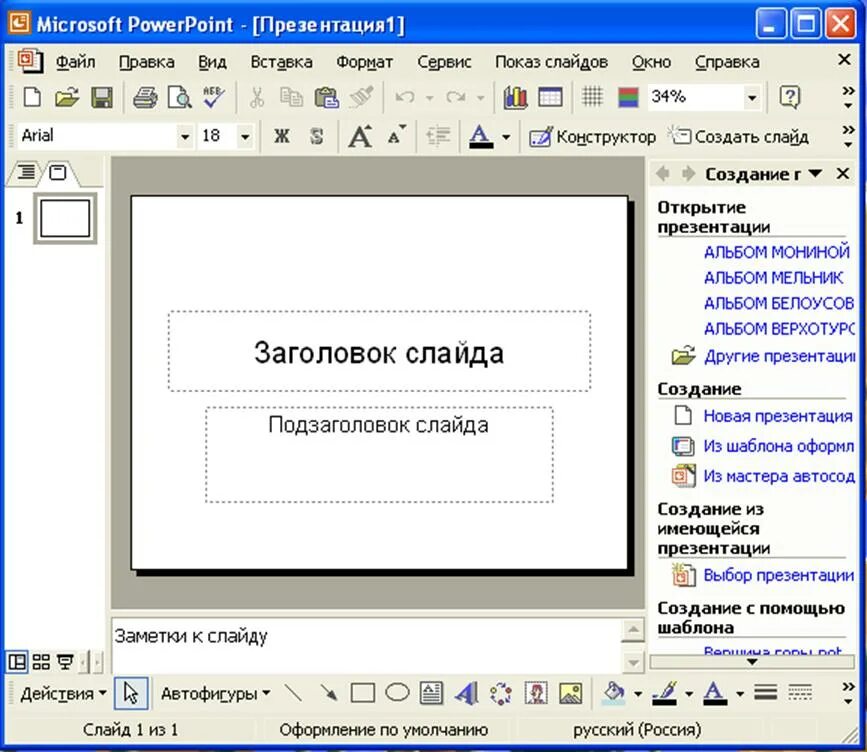Screen dimensions: 867x752
Task: Click the Redo arrow icon
Action: pyautogui.click(x=456, y=97)
